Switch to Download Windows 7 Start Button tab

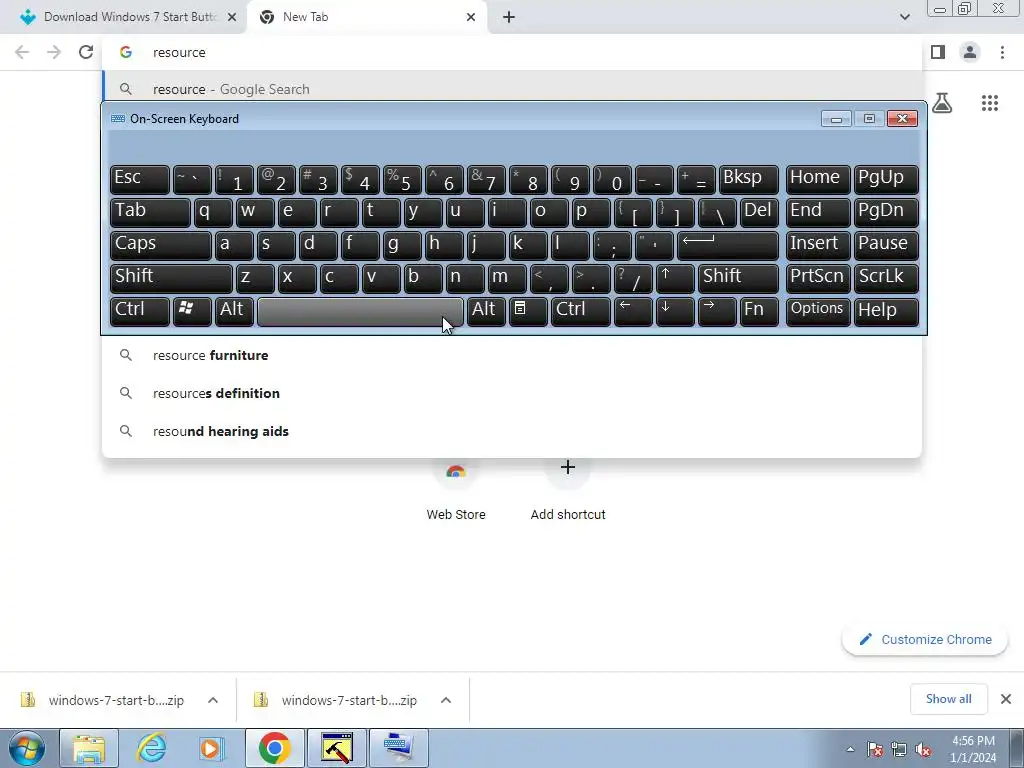(124, 17)
